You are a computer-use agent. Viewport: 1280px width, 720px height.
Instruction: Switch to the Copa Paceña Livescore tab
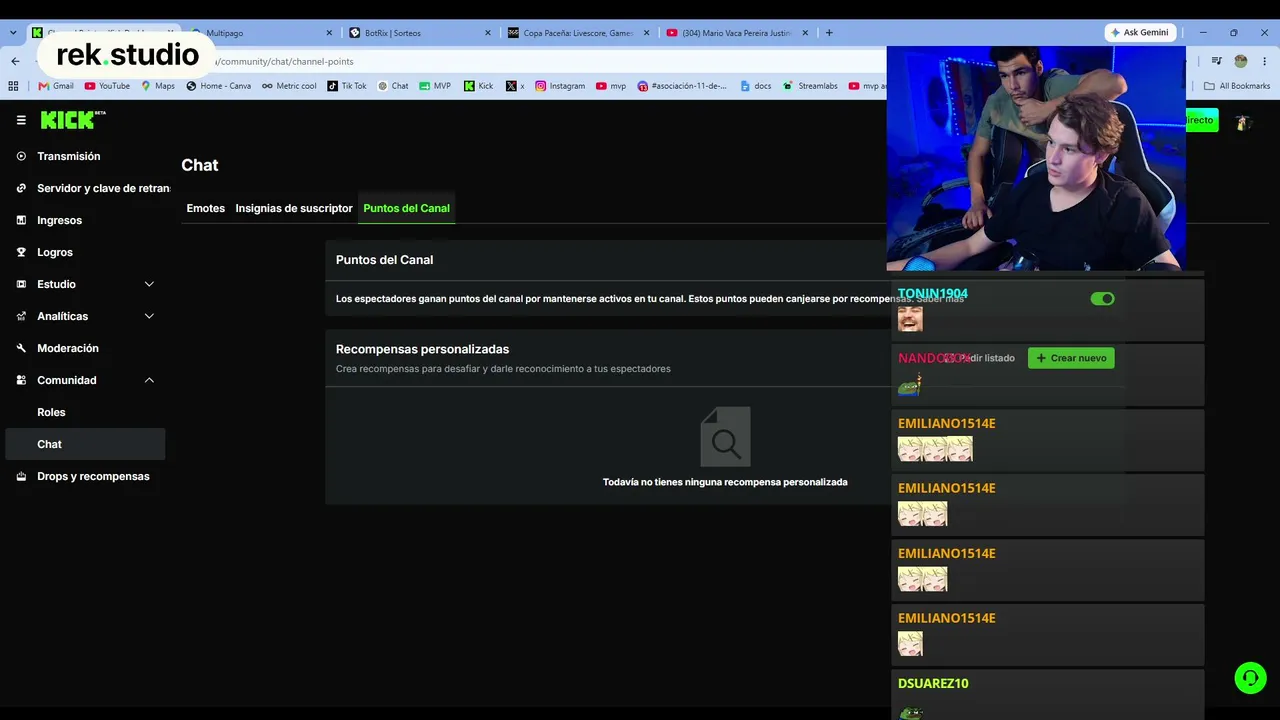pos(579,33)
